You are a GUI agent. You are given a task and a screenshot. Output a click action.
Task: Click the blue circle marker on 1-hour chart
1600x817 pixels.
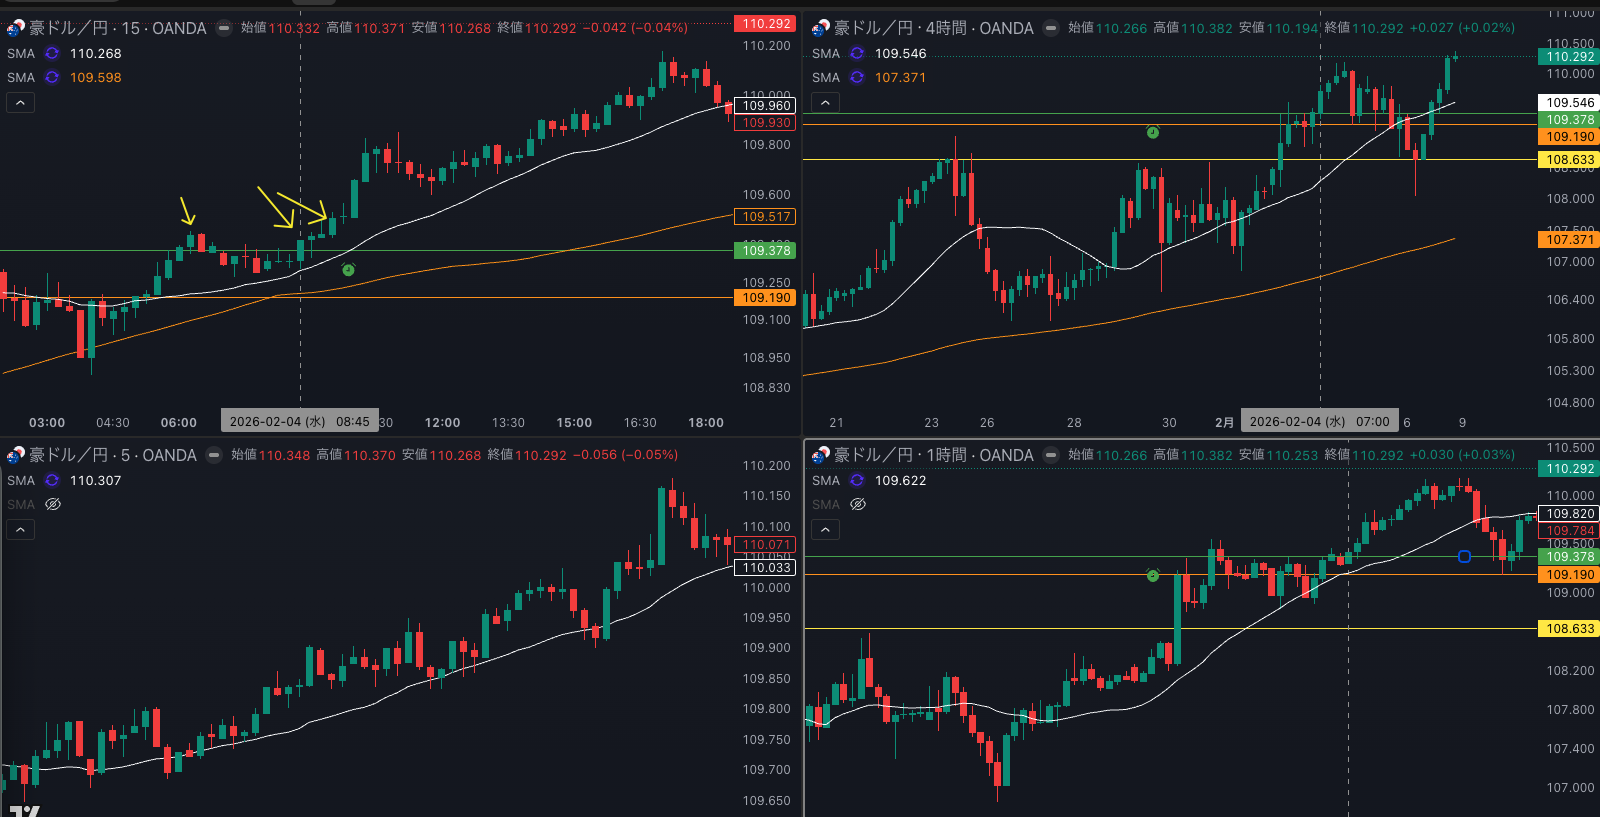[1464, 556]
